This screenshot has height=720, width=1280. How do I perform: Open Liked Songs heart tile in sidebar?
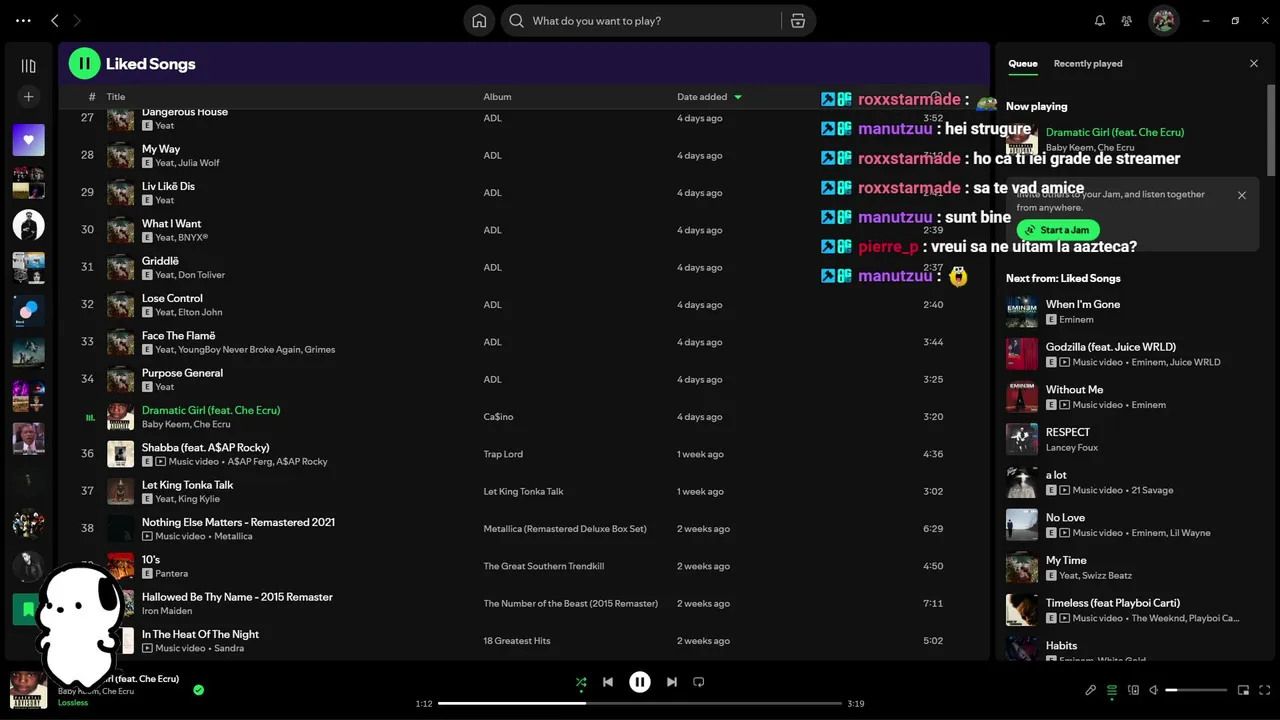pyautogui.click(x=28, y=140)
